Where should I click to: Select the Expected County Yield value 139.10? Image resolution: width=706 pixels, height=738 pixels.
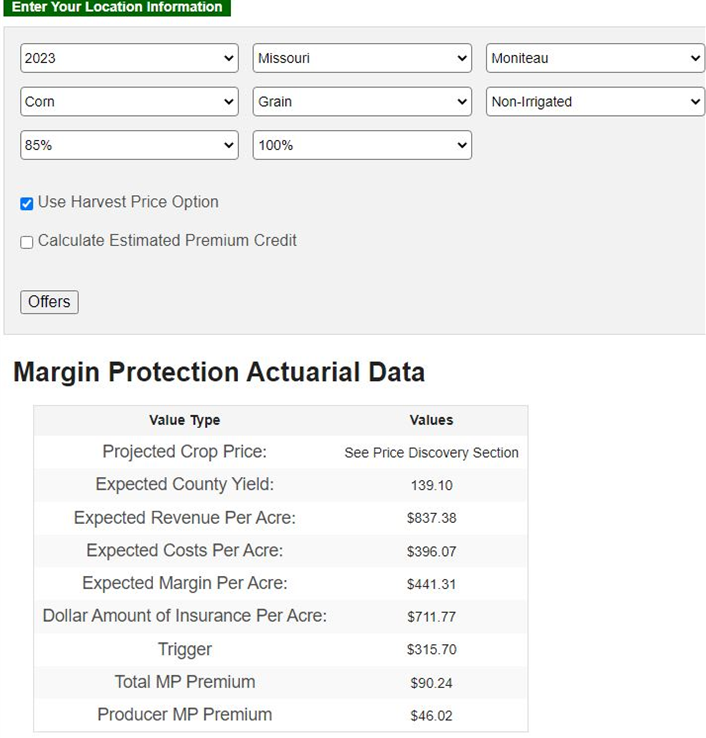(431, 485)
